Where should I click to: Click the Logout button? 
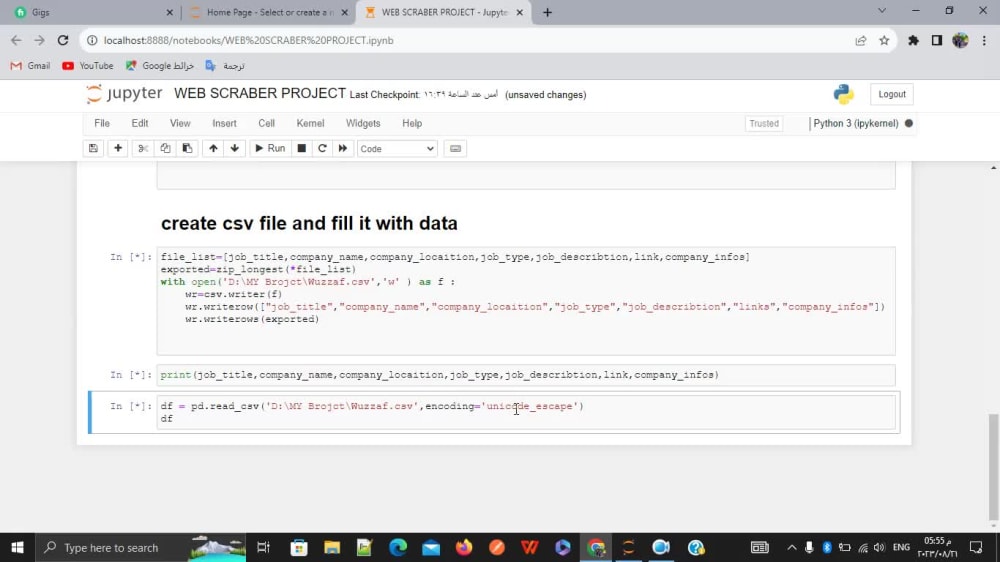click(x=892, y=94)
